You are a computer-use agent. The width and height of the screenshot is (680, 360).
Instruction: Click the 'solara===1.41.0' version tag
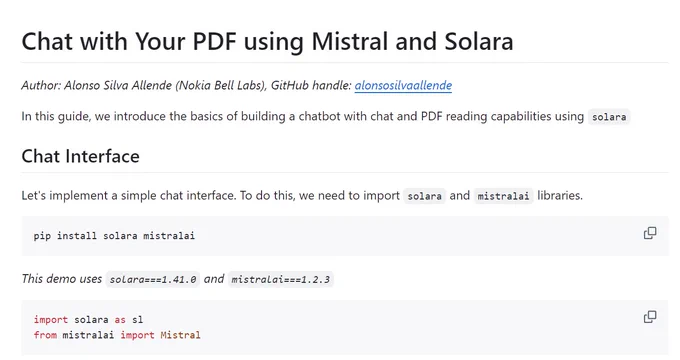click(153, 279)
